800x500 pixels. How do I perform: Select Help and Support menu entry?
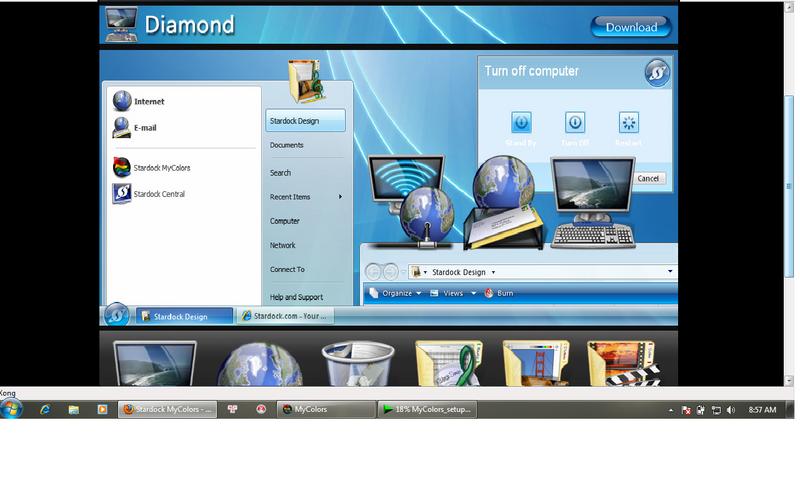[x=296, y=297]
